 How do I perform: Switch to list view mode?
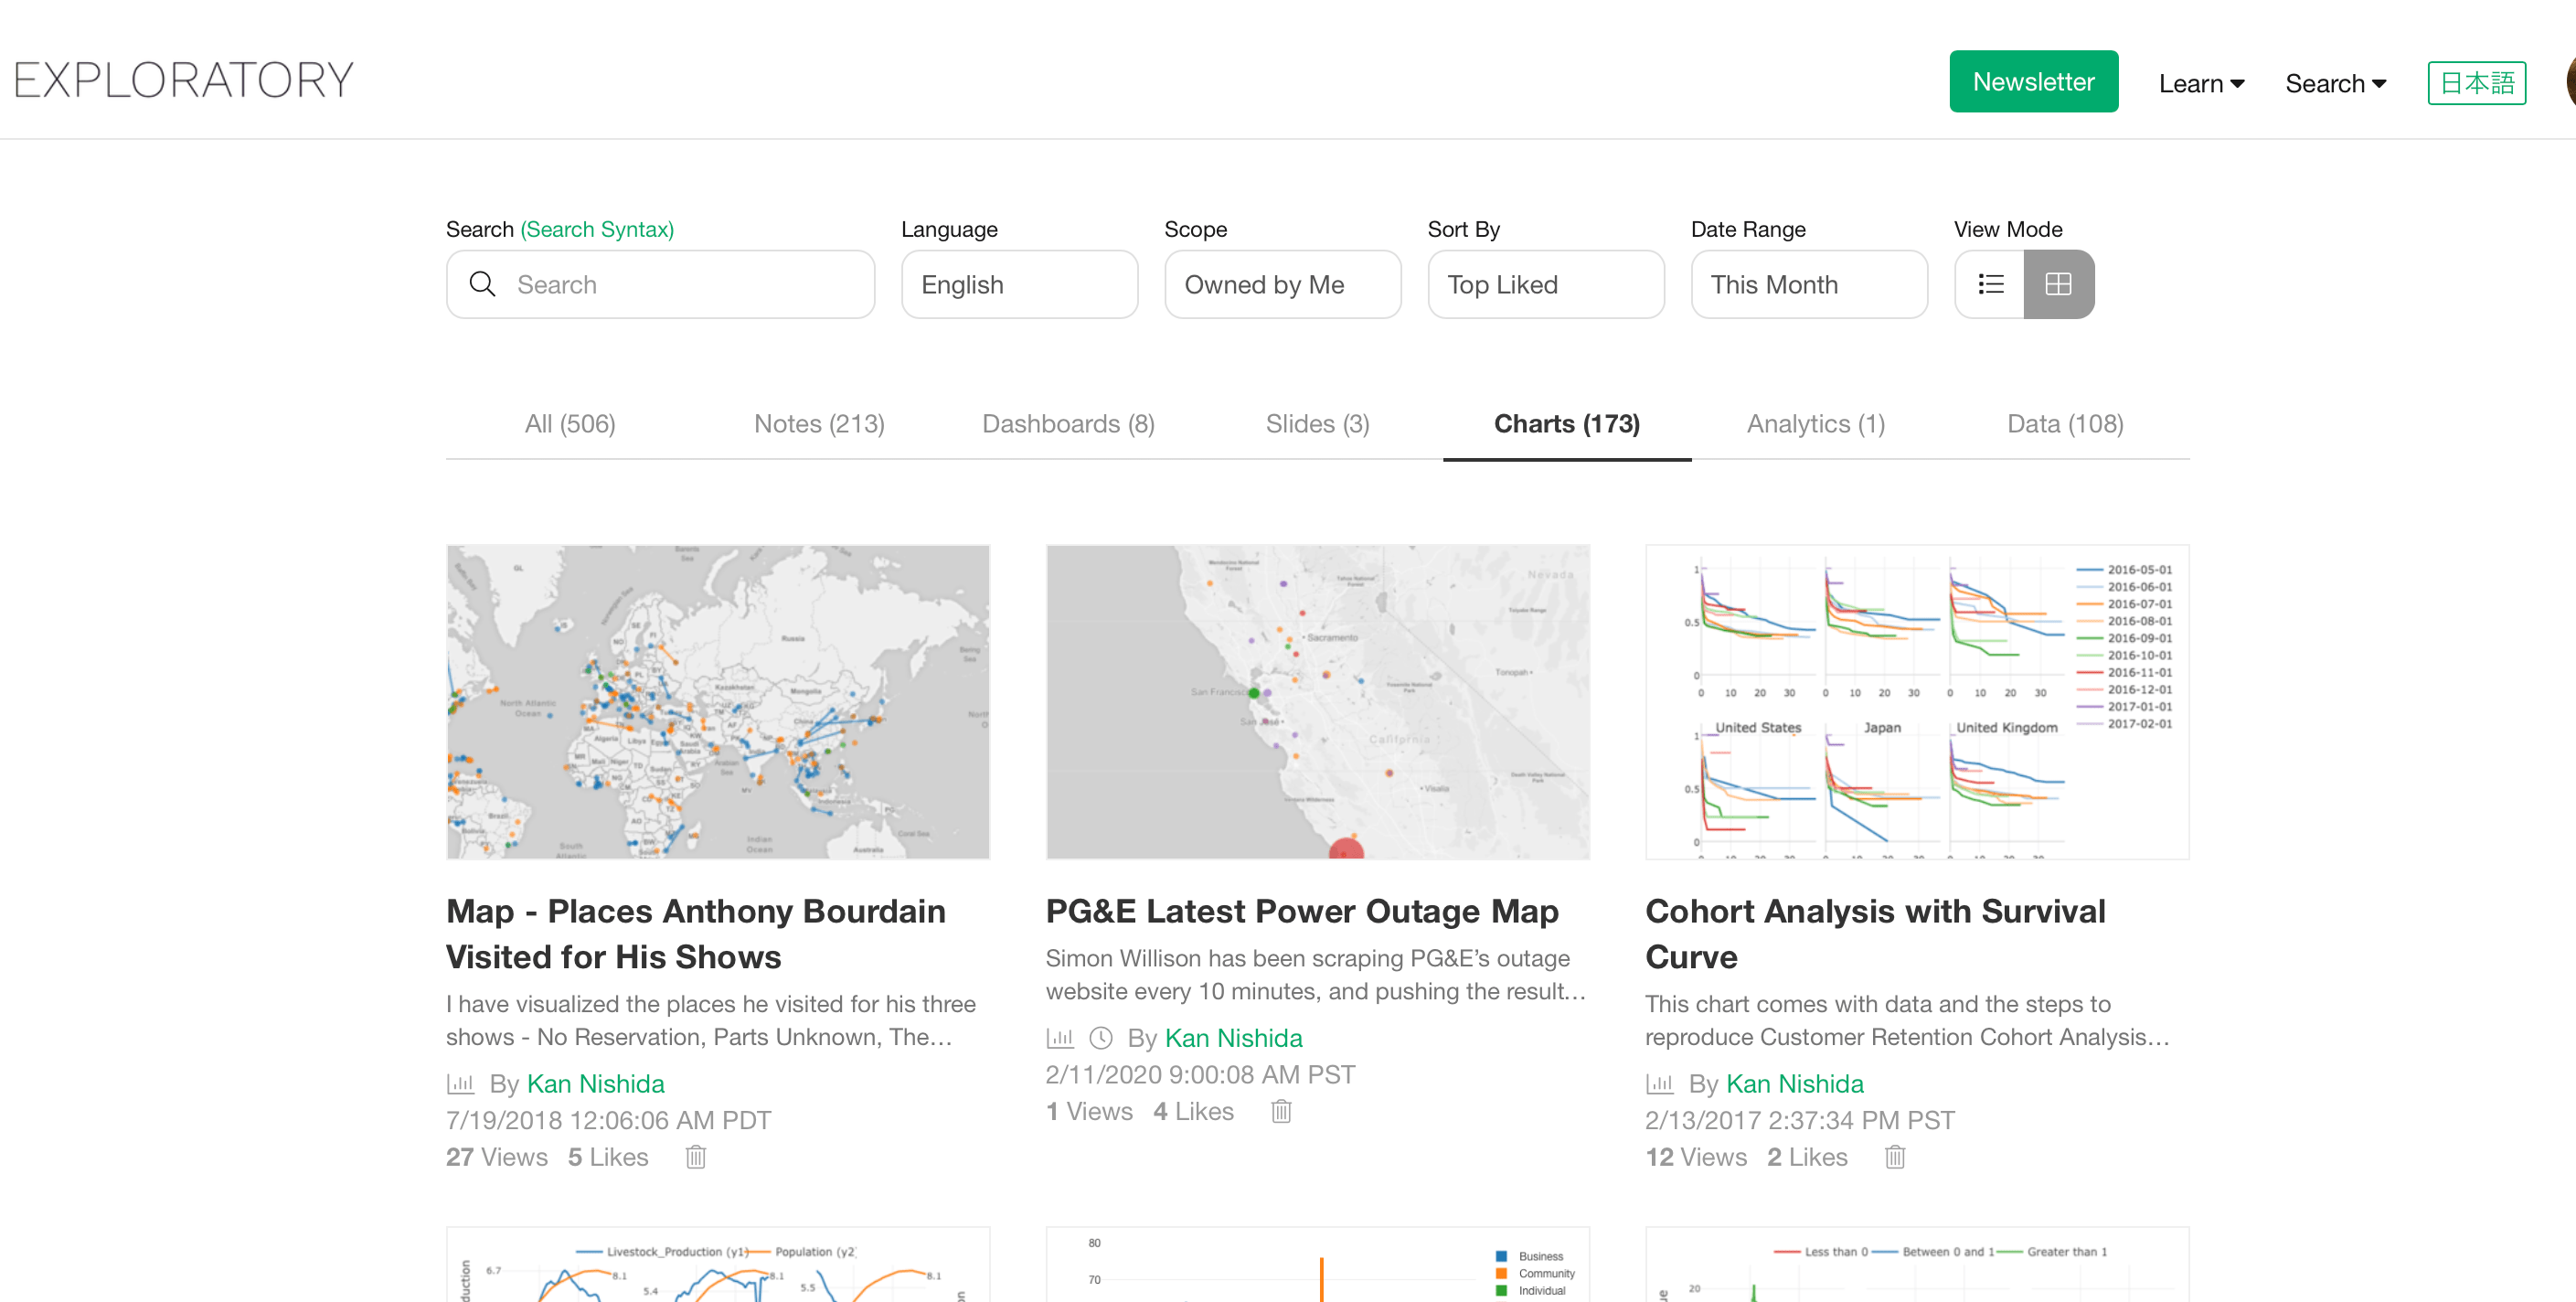pos(1990,284)
